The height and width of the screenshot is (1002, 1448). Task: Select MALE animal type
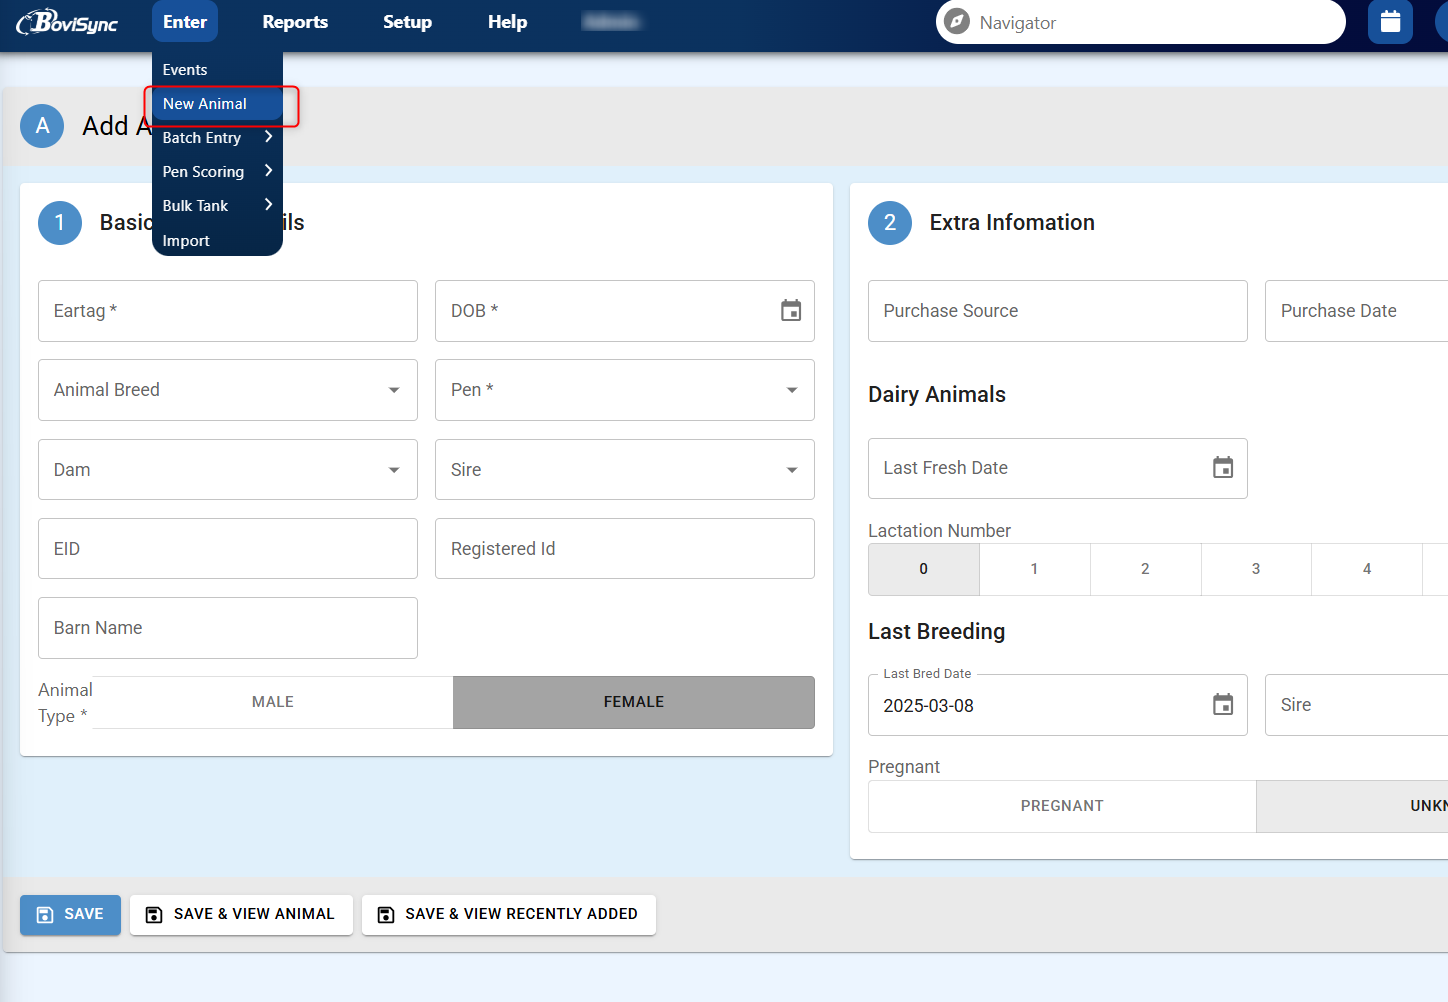pos(273,702)
